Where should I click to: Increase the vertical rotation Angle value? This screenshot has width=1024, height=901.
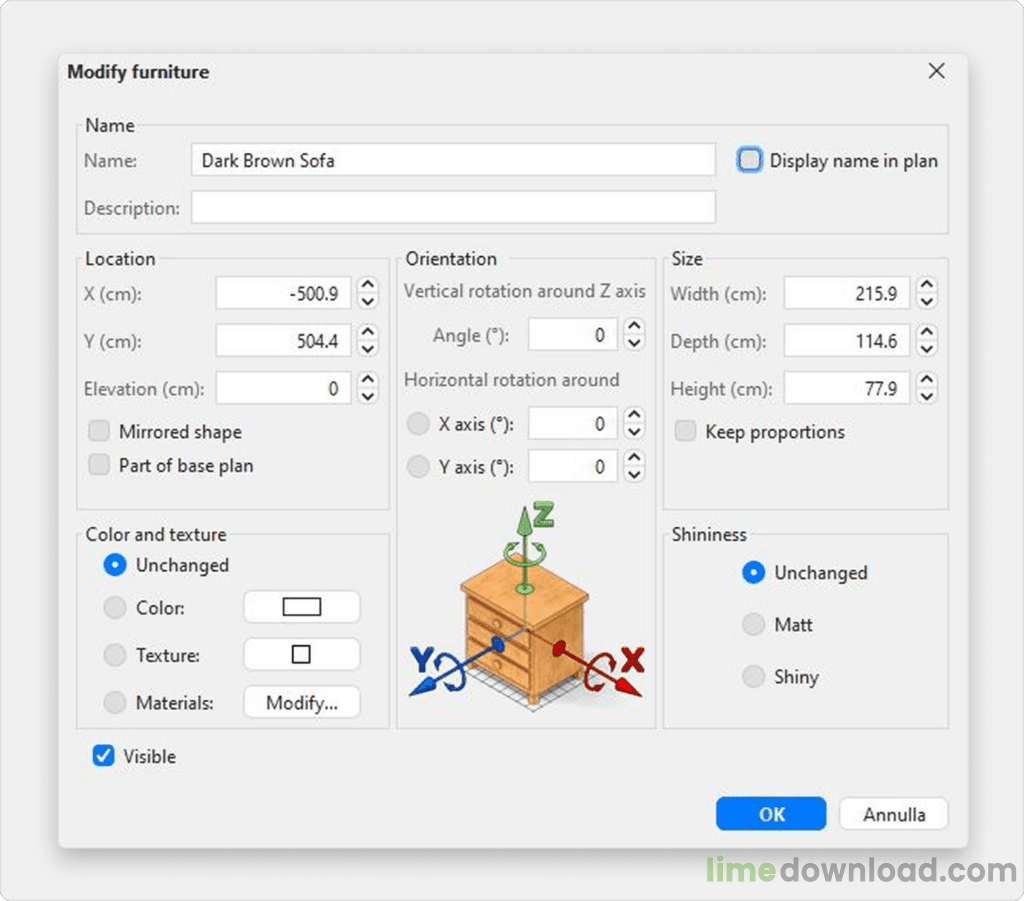click(633, 326)
